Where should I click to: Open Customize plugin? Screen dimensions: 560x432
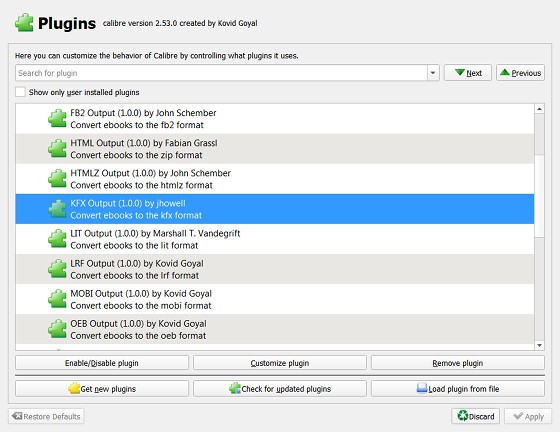[280, 363]
